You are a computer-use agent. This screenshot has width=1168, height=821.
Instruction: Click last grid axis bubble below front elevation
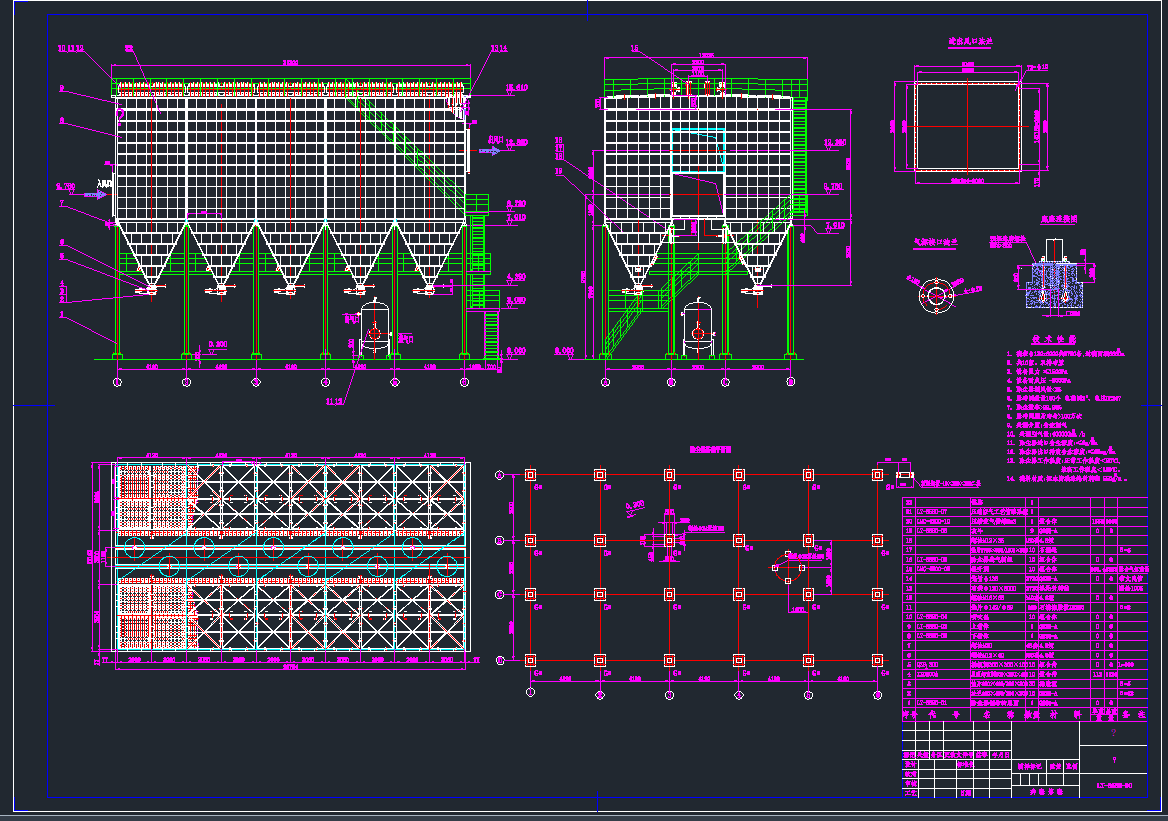(x=464, y=382)
